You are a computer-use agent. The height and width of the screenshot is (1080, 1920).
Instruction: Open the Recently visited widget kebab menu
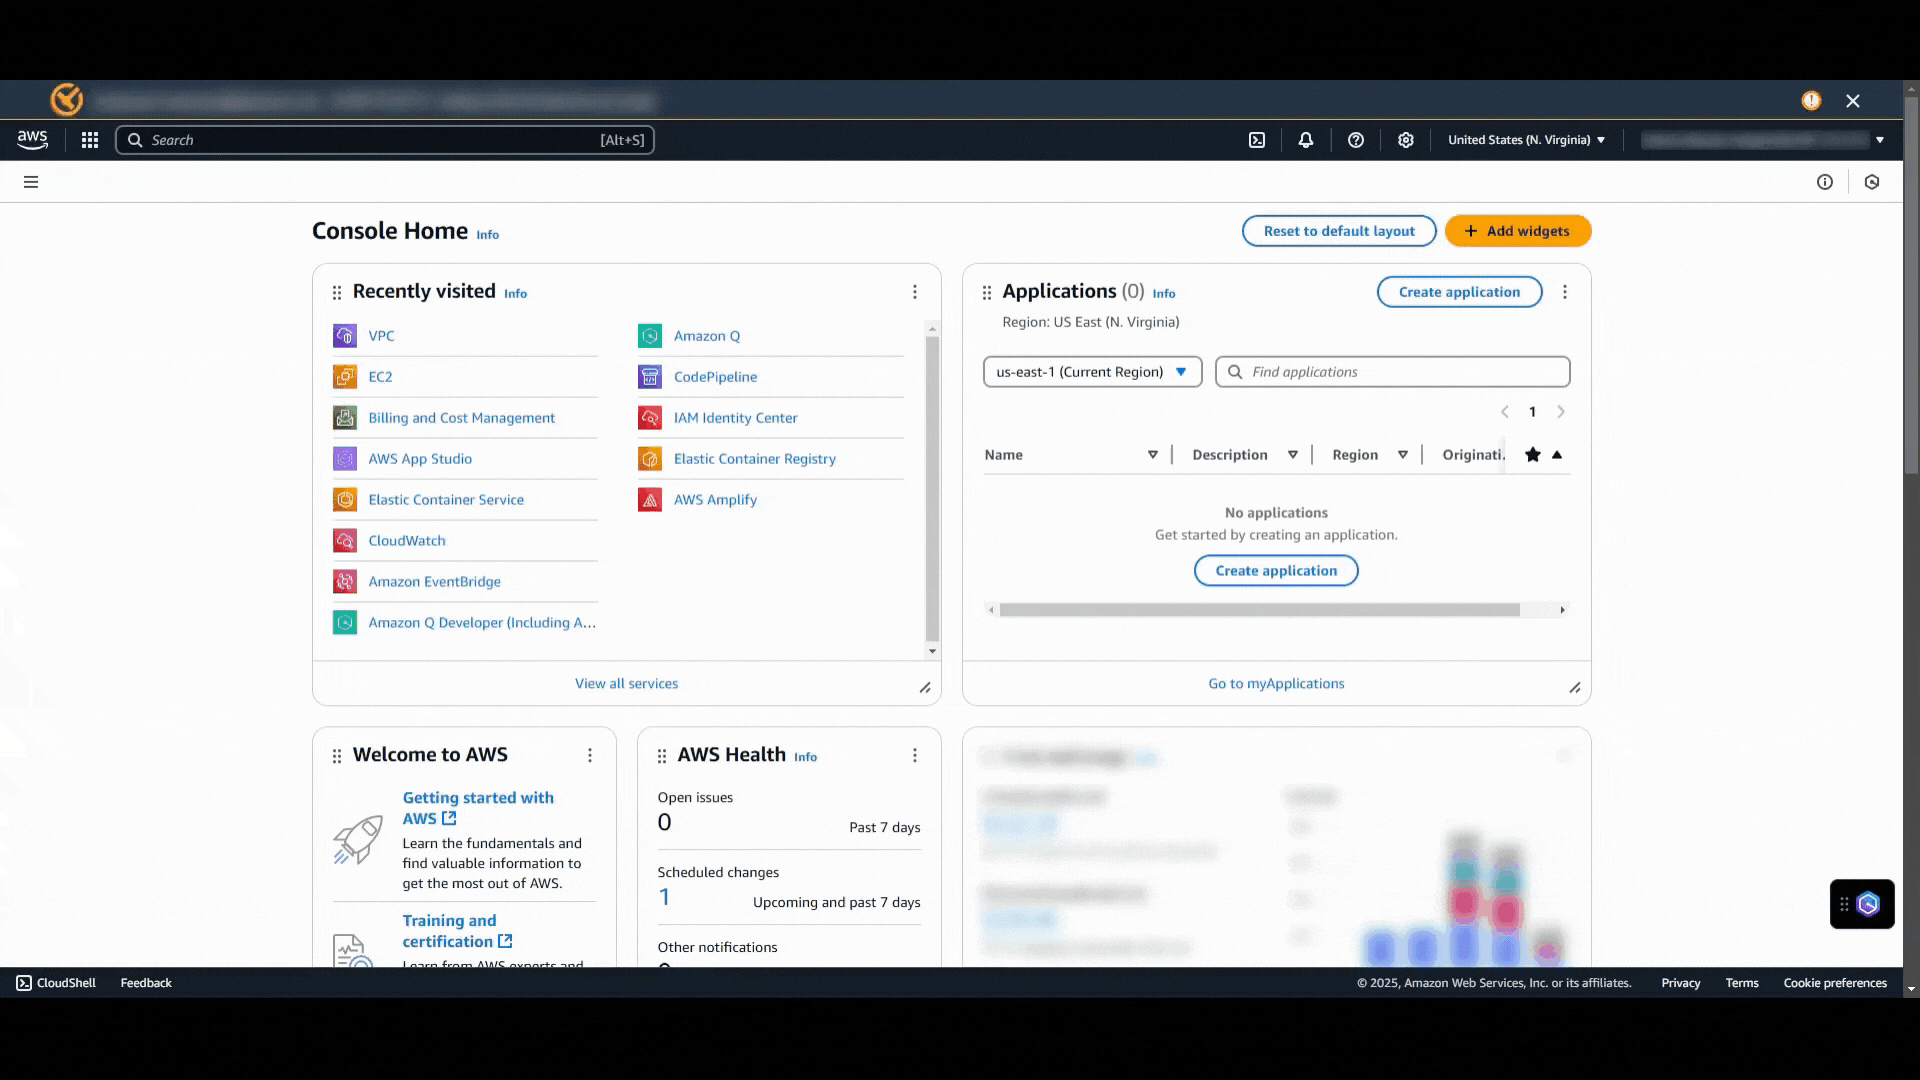point(914,291)
